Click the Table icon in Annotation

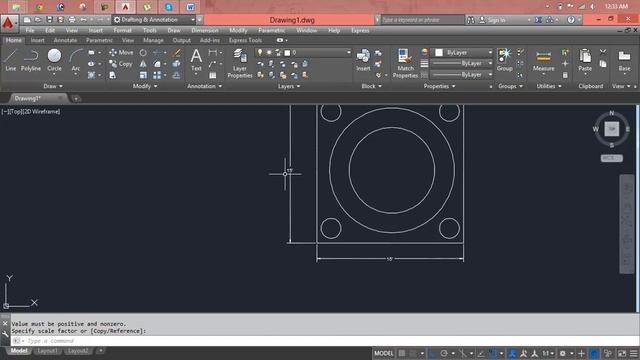coord(213,75)
